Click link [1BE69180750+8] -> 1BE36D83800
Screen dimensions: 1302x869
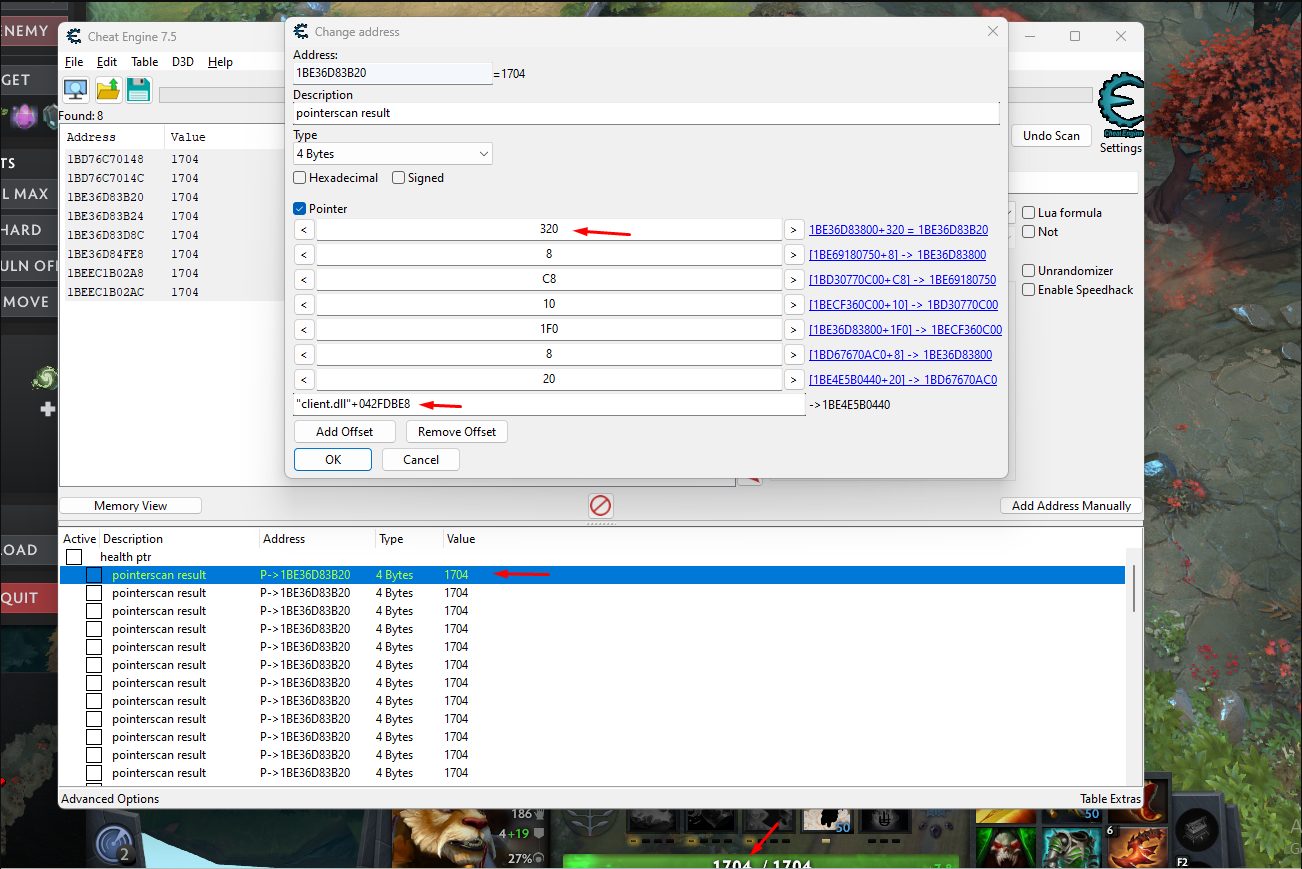897,255
